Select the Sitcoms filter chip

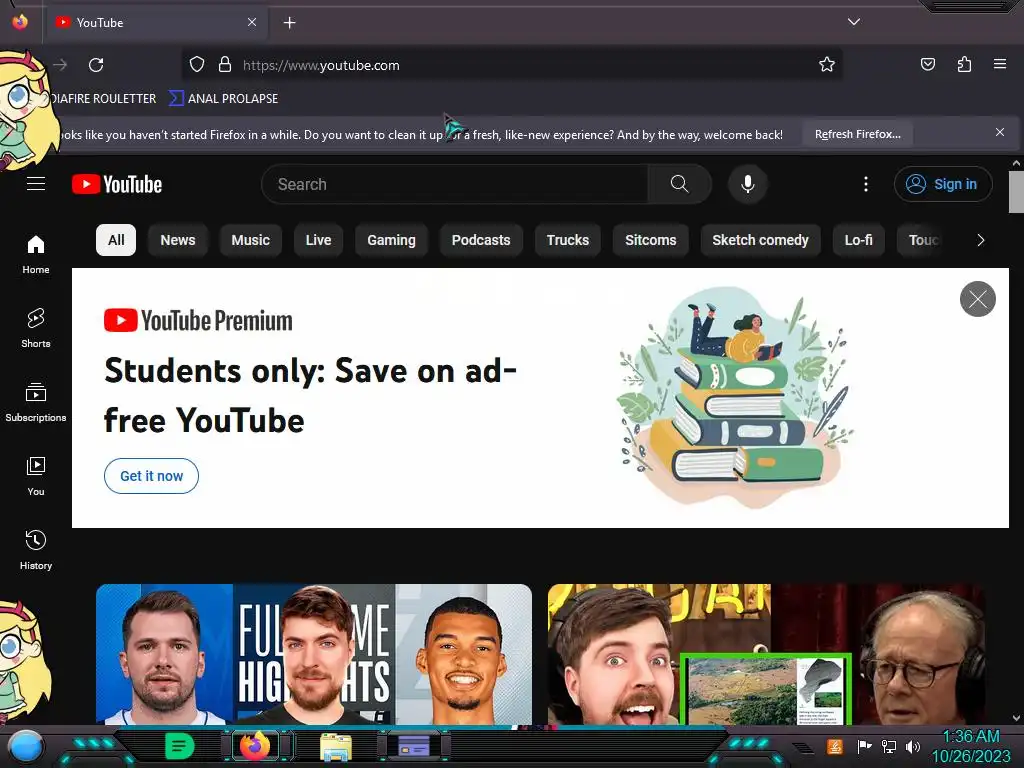point(650,240)
